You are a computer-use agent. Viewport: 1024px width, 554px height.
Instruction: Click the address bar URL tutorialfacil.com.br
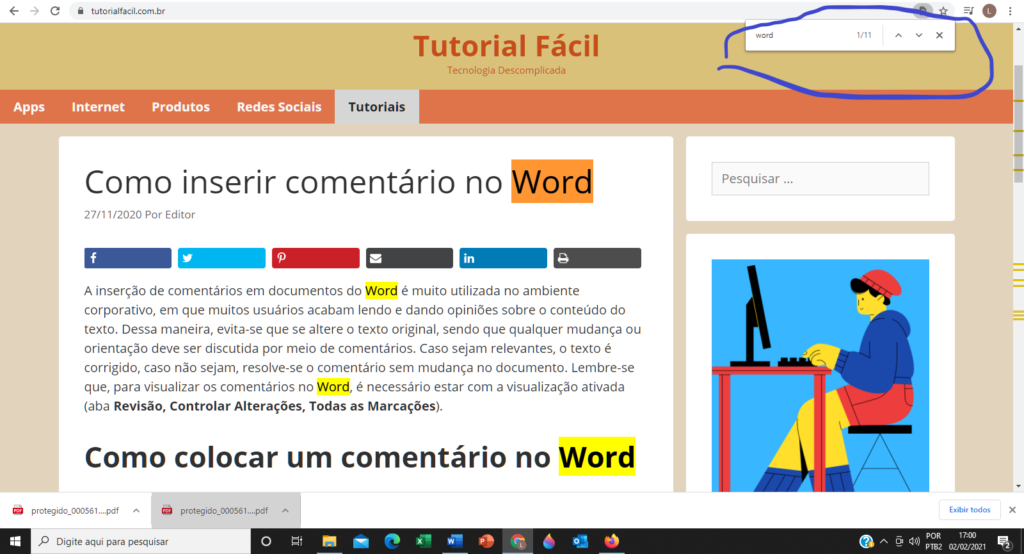pyautogui.click(x=128, y=11)
